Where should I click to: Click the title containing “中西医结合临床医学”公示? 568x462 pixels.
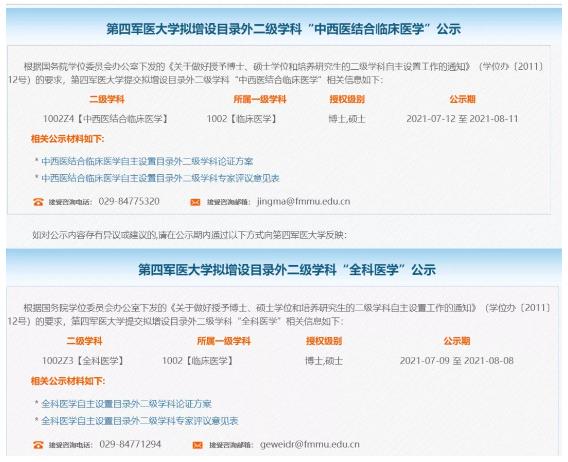click(x=283, y=29)
